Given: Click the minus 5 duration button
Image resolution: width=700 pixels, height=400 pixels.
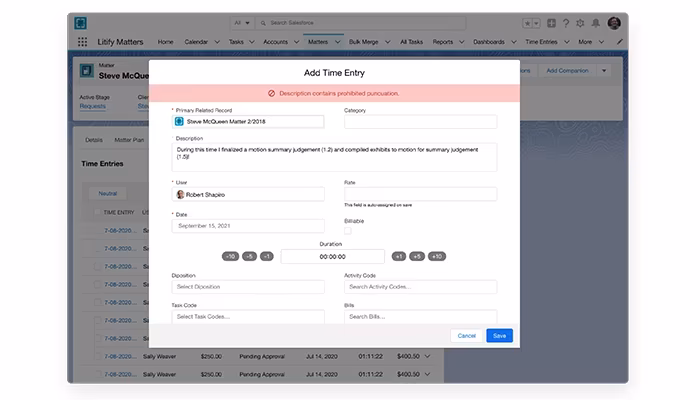Looking at the screenshot, I should pos(250,256).
